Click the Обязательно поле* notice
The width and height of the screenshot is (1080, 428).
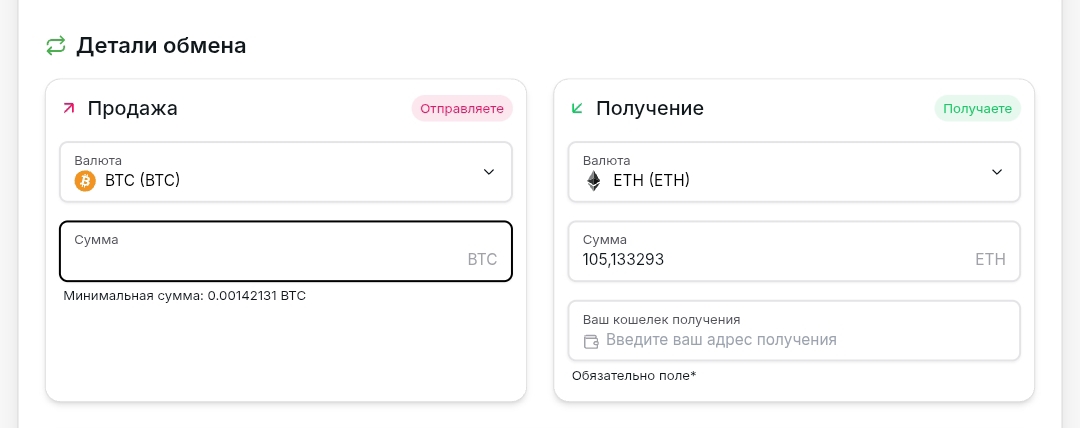click(x=634, y=376)
